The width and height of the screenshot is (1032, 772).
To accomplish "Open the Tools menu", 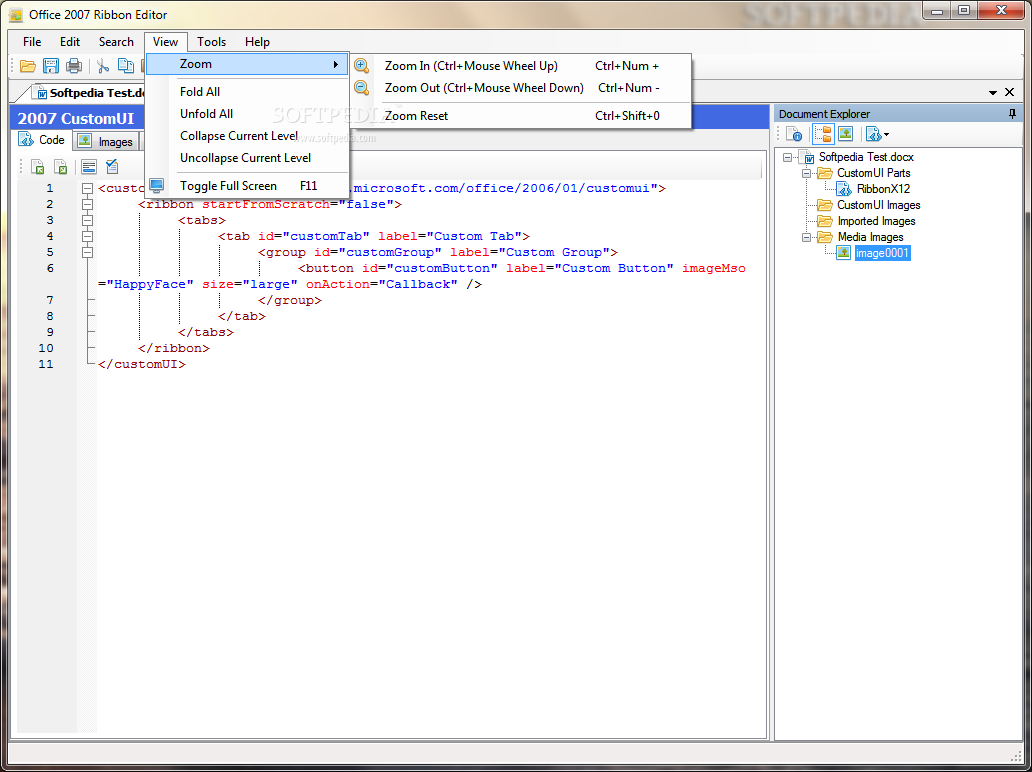I will pos(211,41).
